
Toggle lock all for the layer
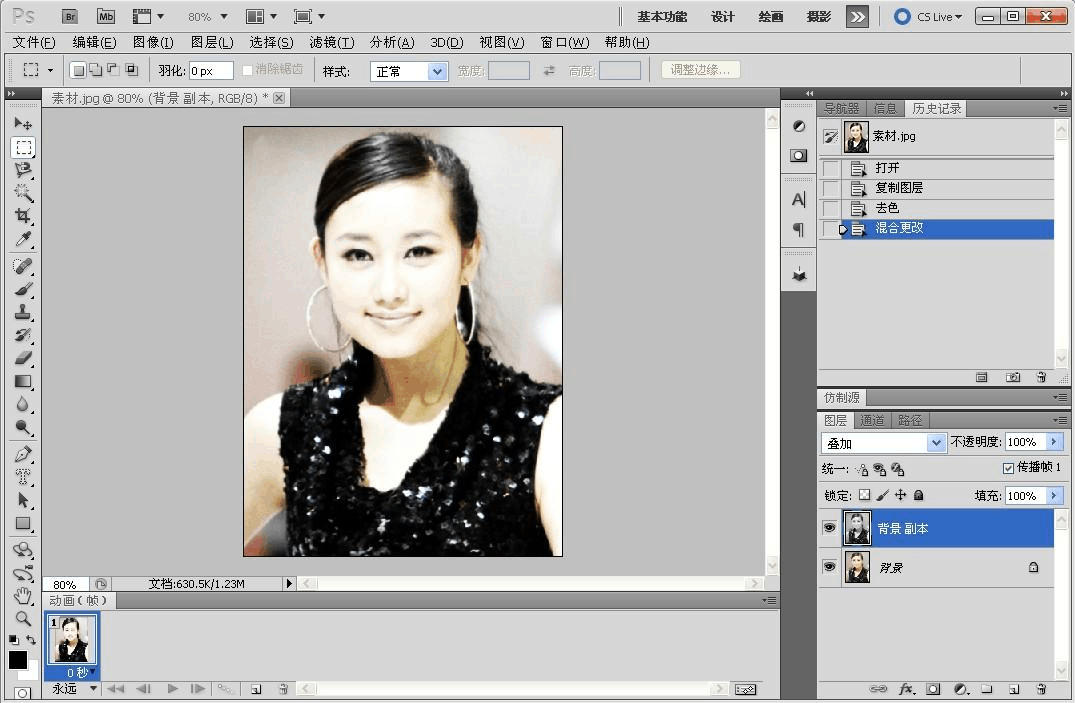click(919, 495)
